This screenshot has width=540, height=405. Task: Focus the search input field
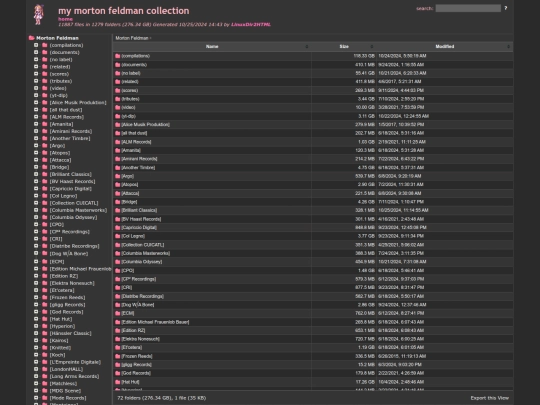pos(468,8)
